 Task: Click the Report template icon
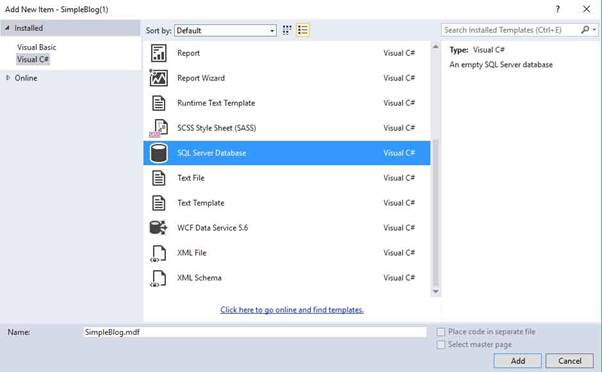pyautogui.click(x=159, y=53)
